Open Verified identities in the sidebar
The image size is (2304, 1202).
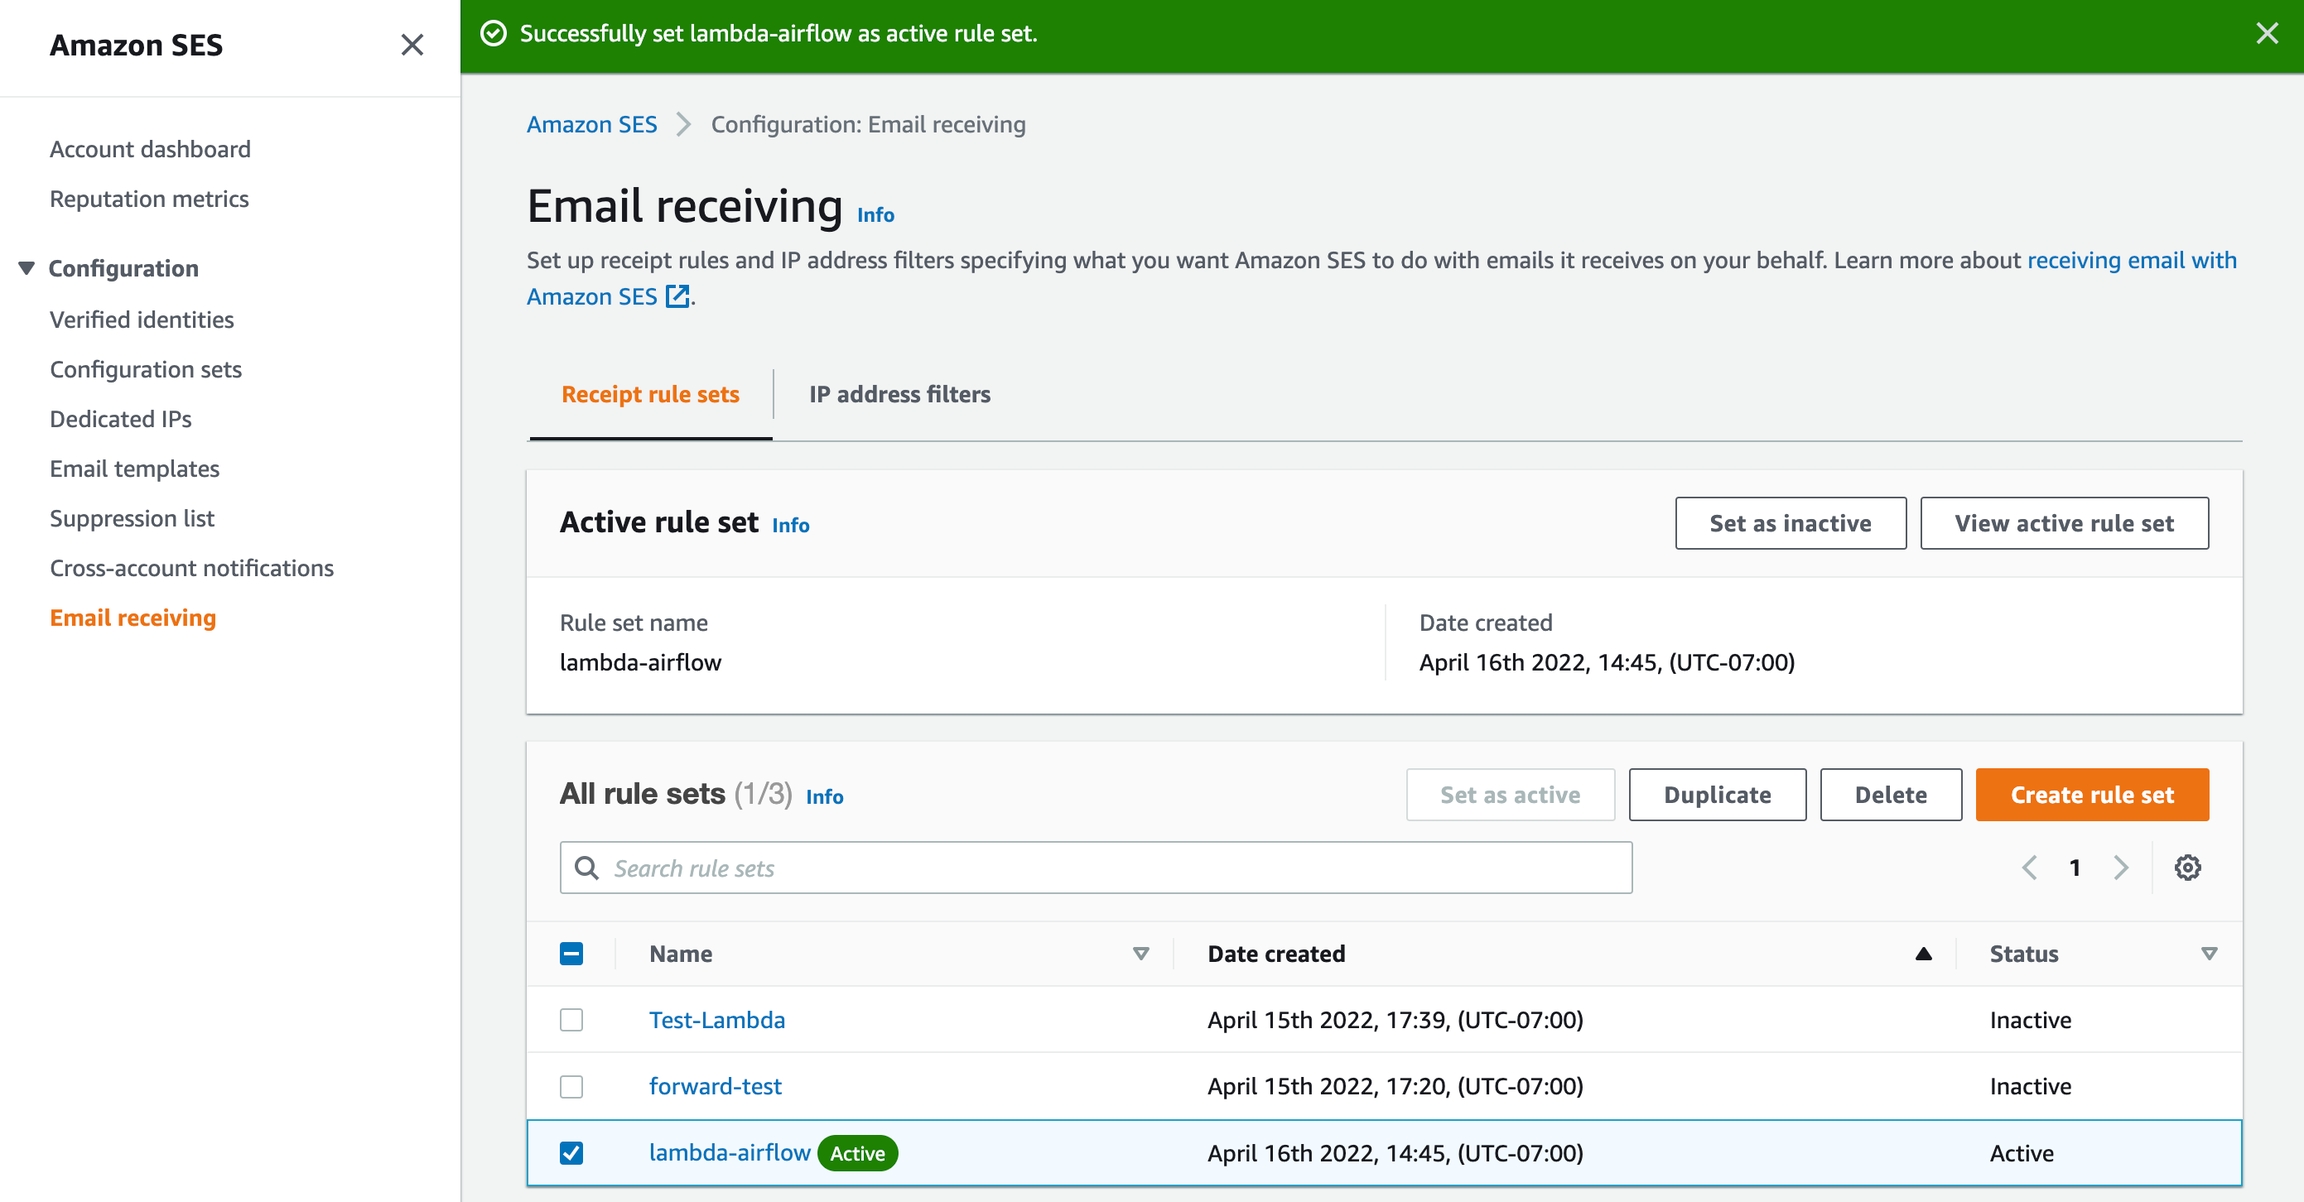(142, 320)
